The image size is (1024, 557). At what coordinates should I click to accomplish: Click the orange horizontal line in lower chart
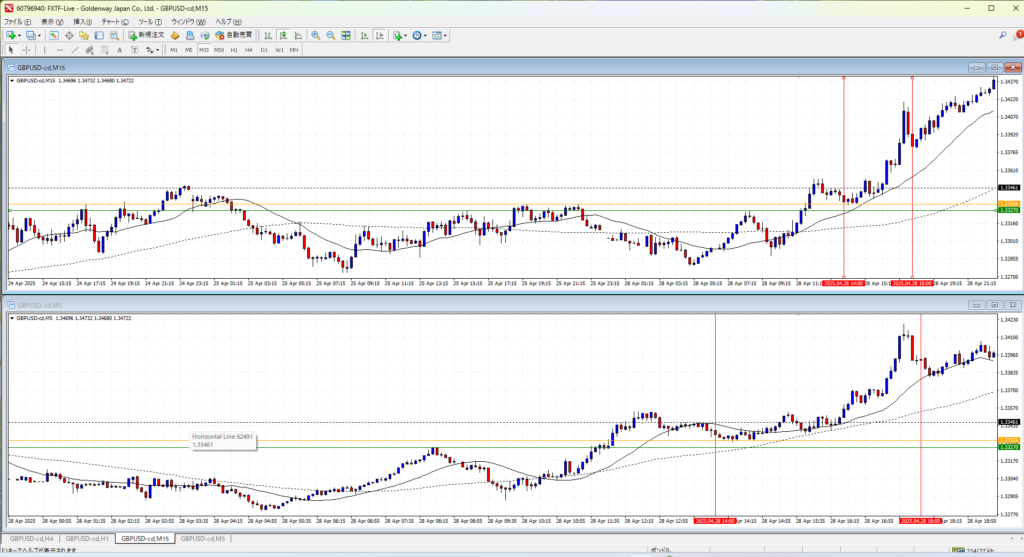click(500, 441)
